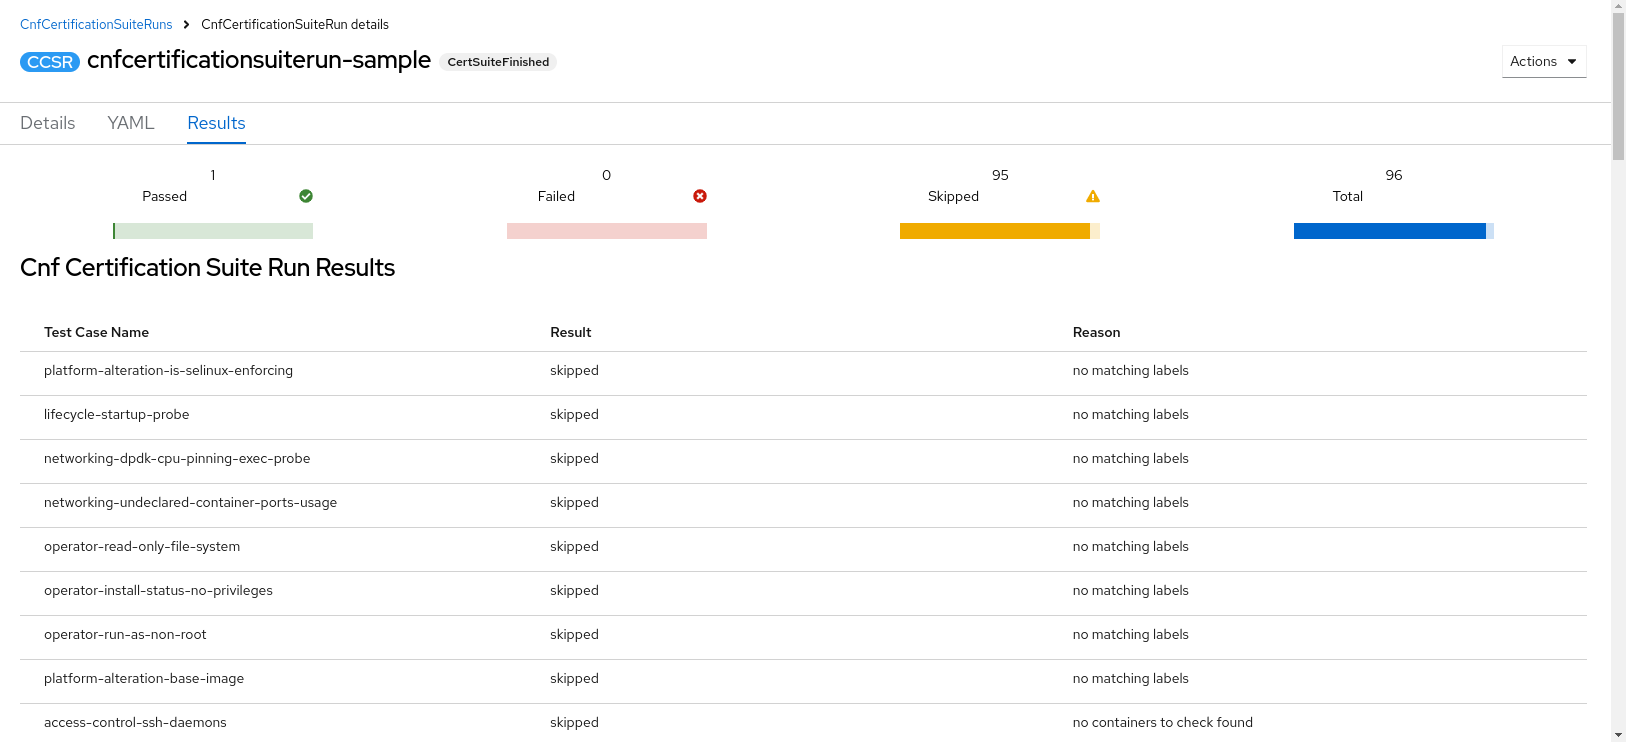Viewport: 1626px width, 742px height.
Task: Click reason for platform-alteration-base-image row
Action: [1130, 678]
